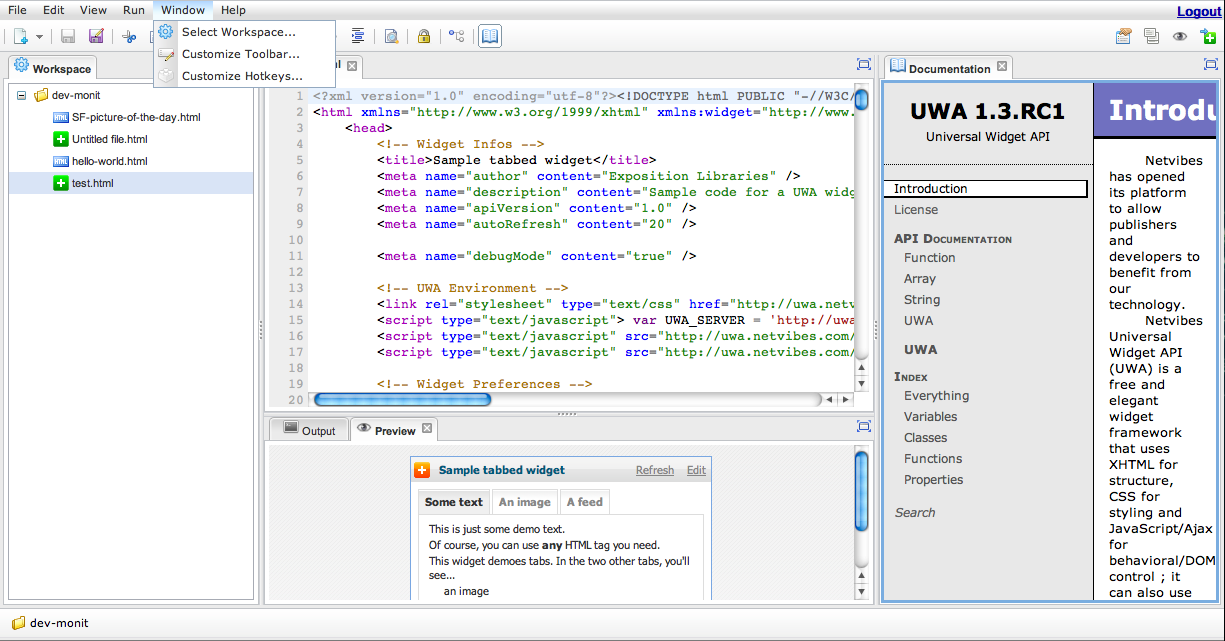Click the Save file toolbar icon

point(68,37)
